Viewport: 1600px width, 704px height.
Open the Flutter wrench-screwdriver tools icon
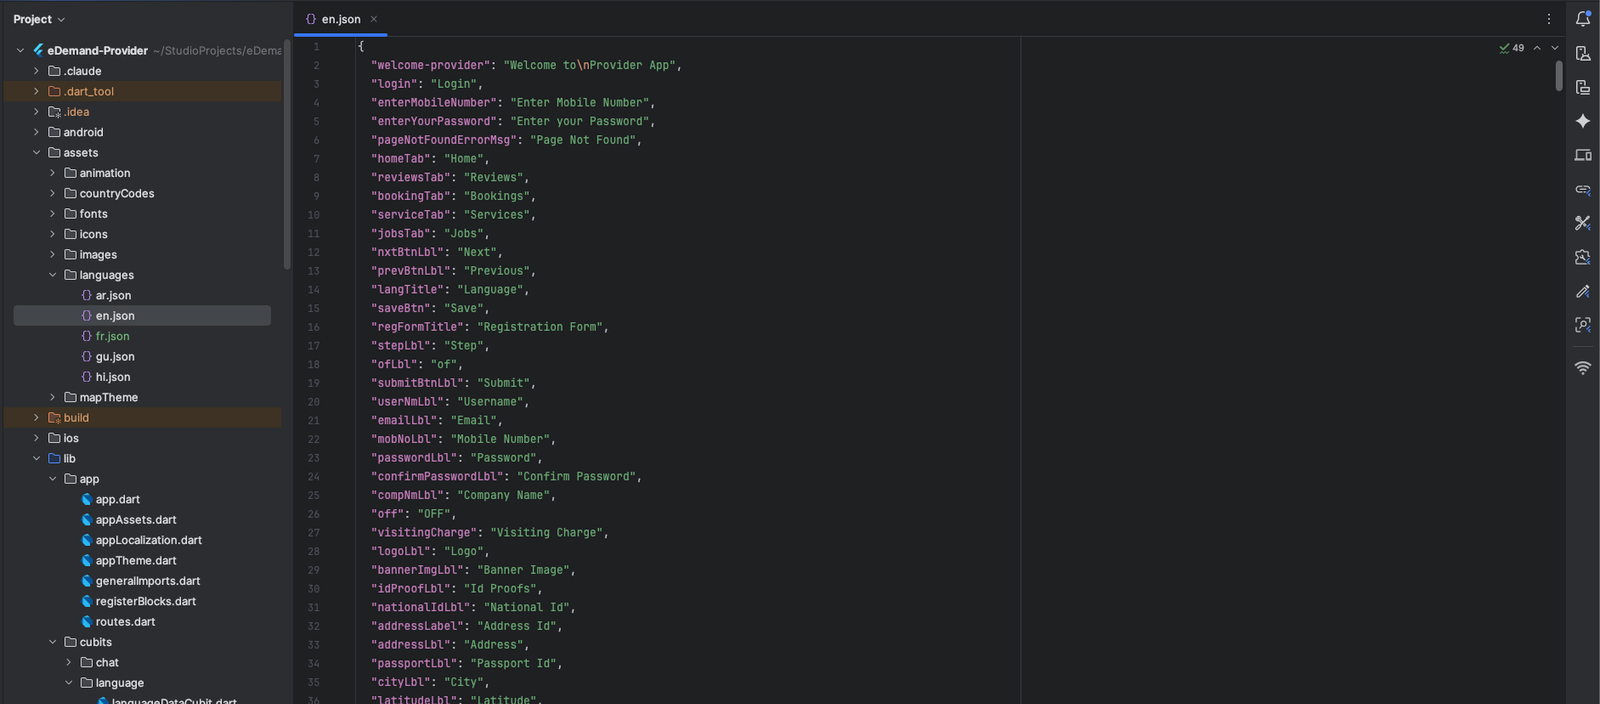point(1583,223)
